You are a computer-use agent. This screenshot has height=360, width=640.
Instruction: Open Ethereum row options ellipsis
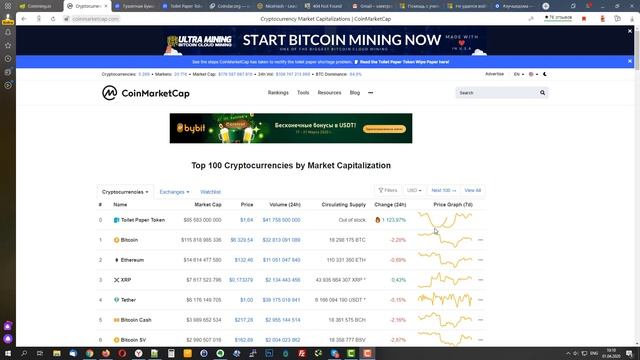[x=480, y=260]
